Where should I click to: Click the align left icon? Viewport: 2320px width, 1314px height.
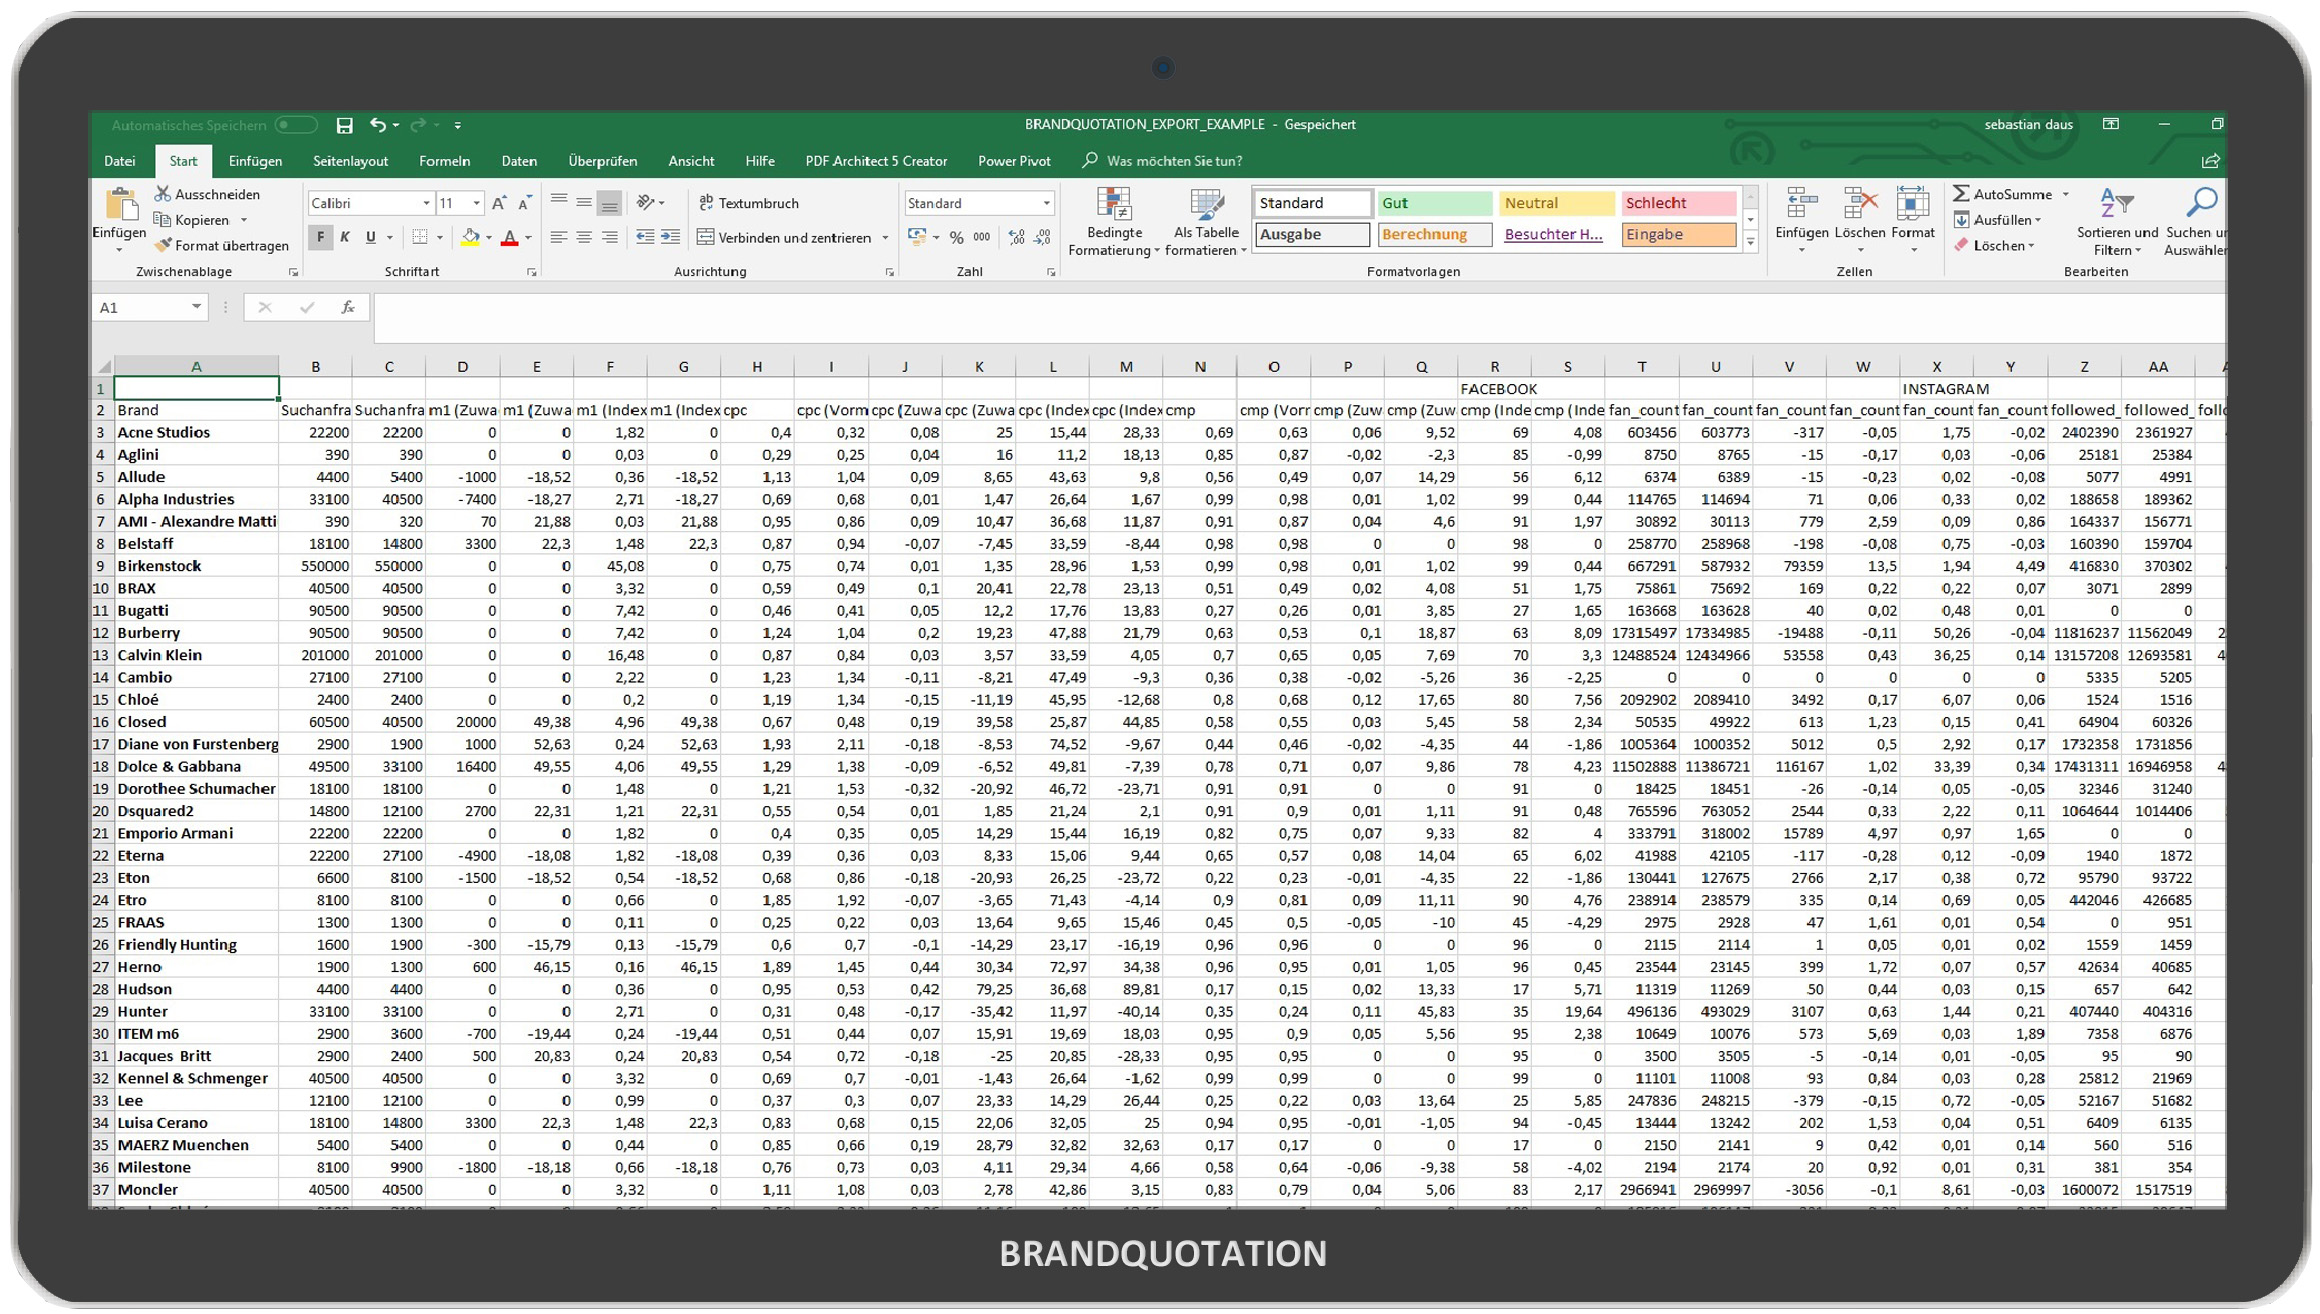(558, 238)
